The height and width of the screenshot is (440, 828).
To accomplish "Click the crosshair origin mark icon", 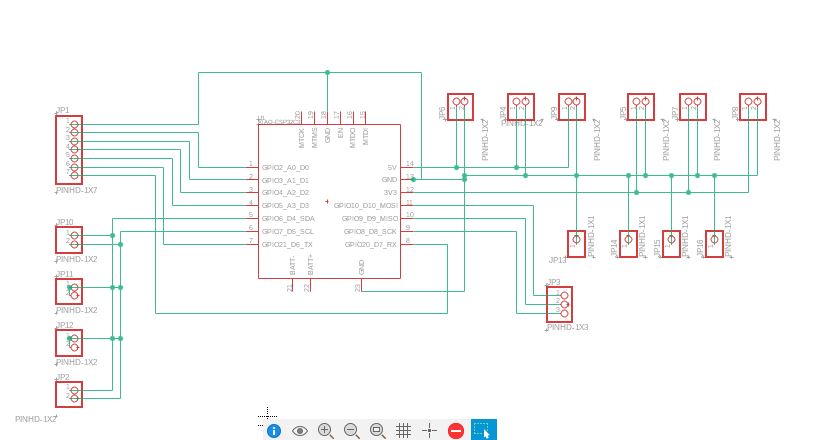I will [x=429, y=430].
